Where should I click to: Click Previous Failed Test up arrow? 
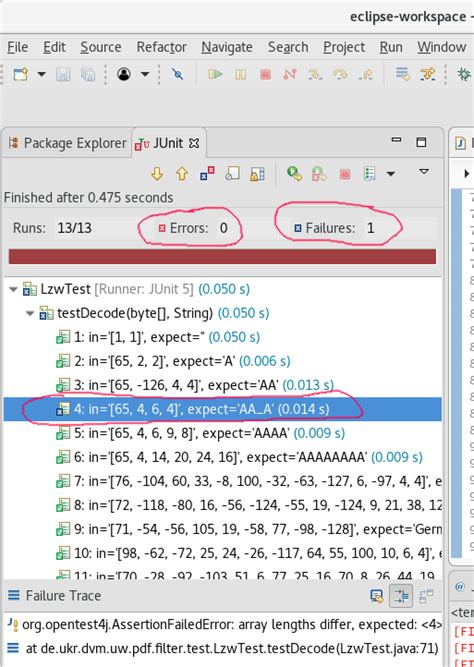[182, 174]
